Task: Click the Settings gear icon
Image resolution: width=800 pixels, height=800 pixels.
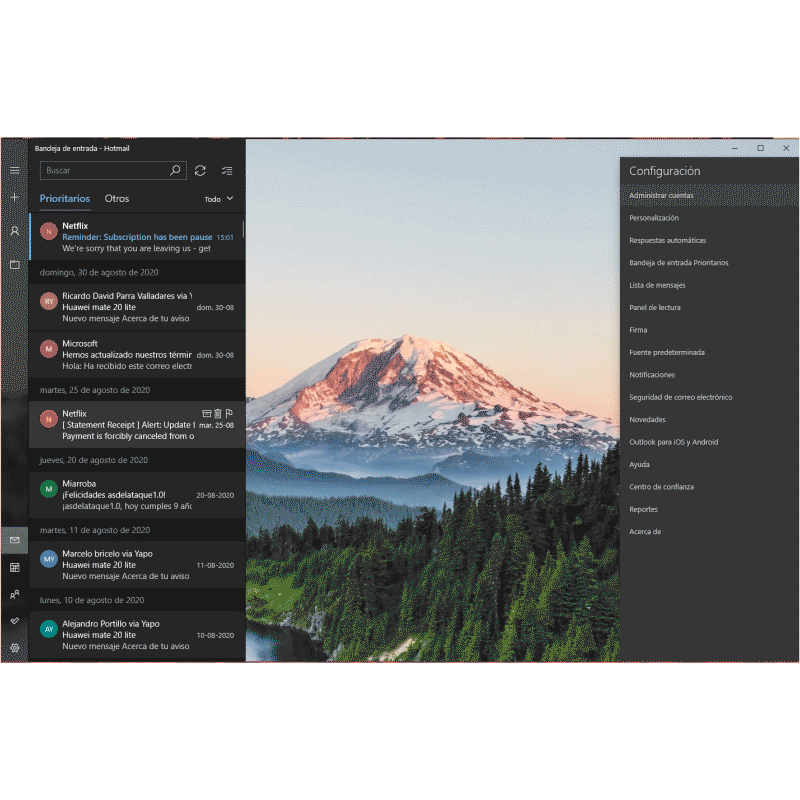Action: [x=14, y=648]
